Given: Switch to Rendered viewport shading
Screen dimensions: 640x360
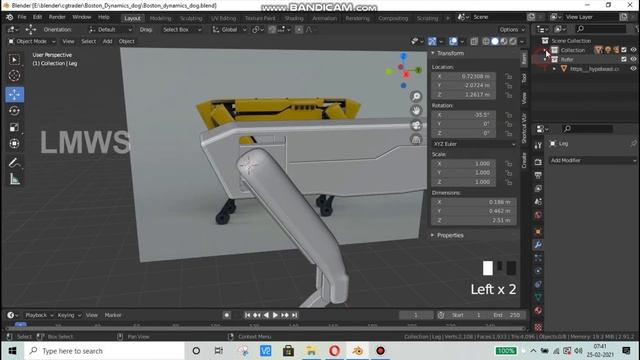Looking at the screenshot, I should 513,41.
